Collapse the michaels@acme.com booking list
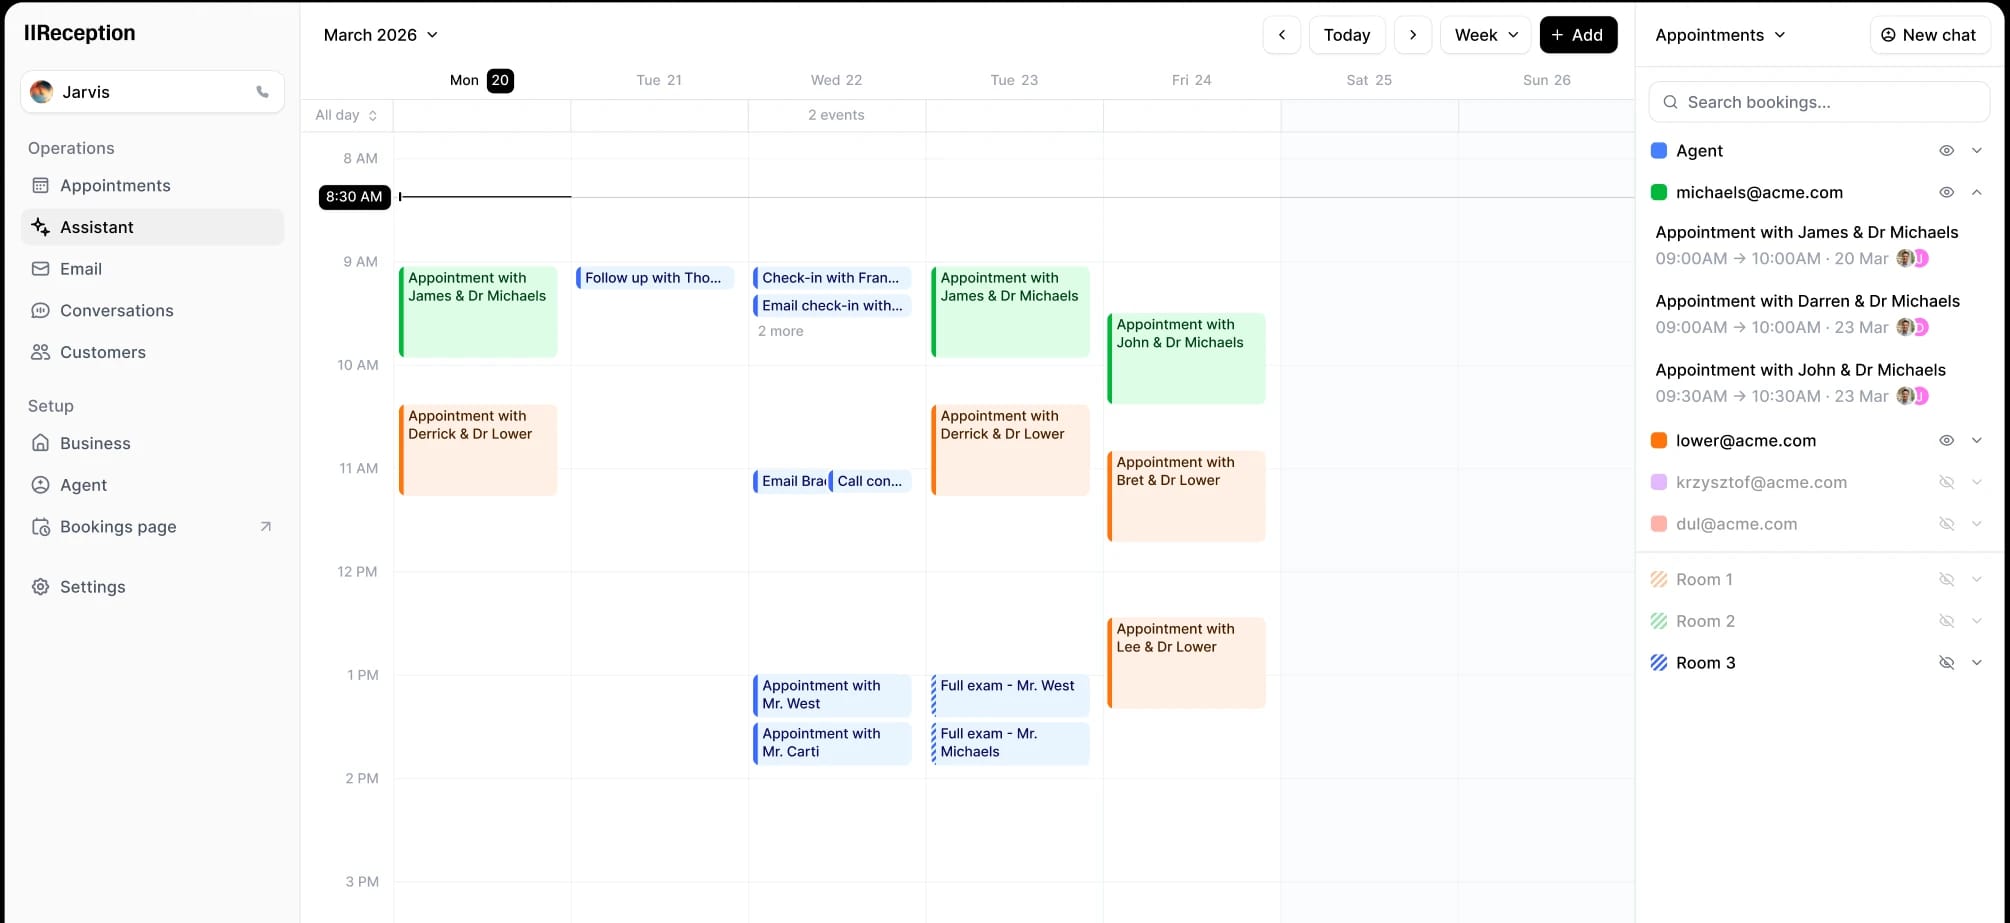The width and height of the screenshot is (2010, 923). click(1977, 192)
